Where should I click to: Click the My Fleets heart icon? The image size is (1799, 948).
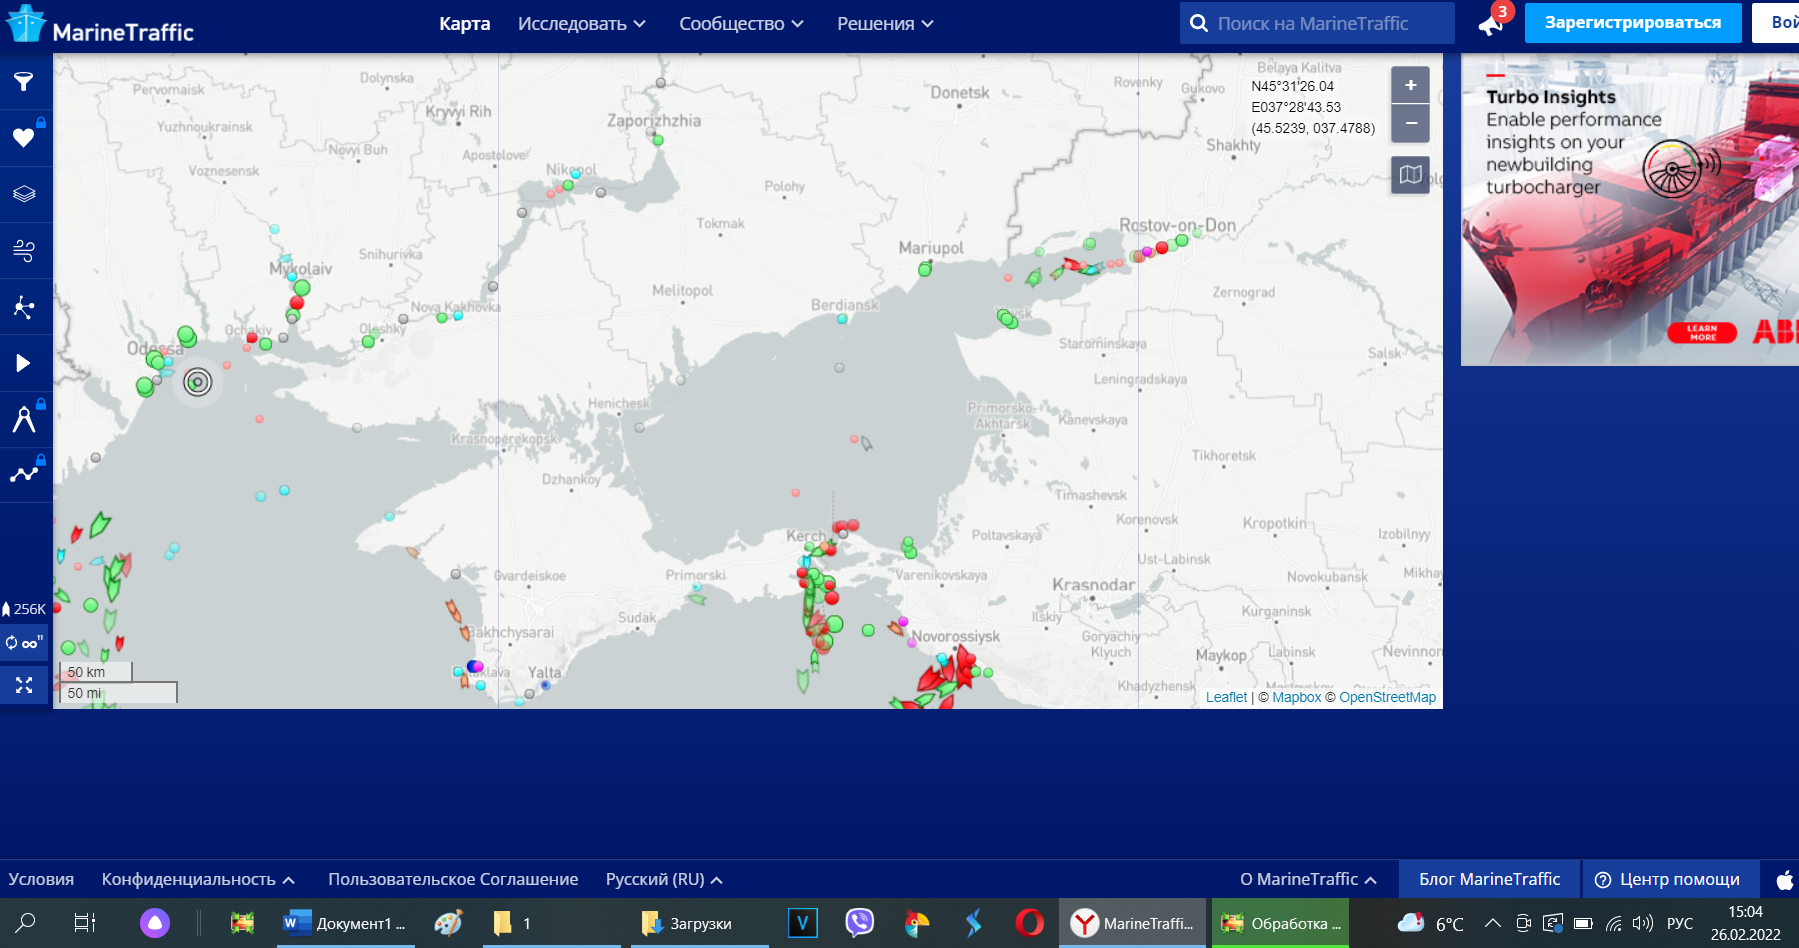click(24, 138)
